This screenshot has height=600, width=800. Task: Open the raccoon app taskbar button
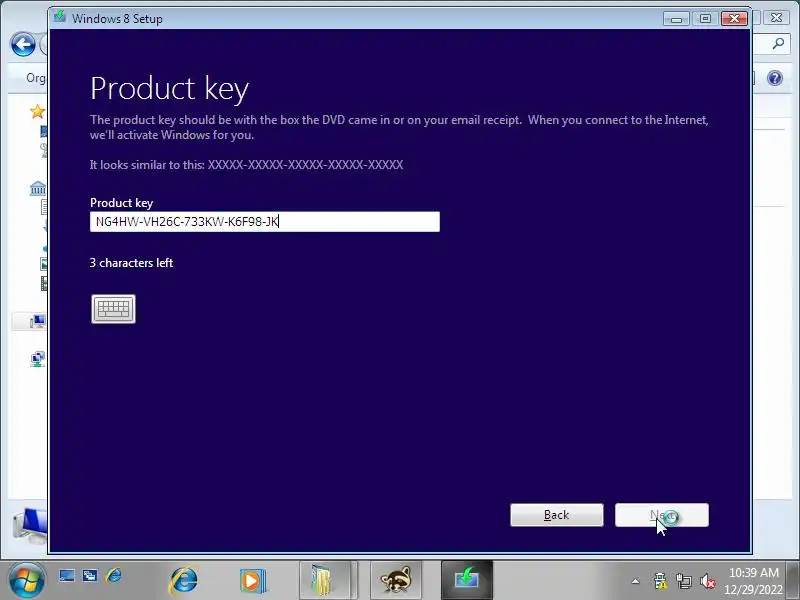click(x=396, y=580)
